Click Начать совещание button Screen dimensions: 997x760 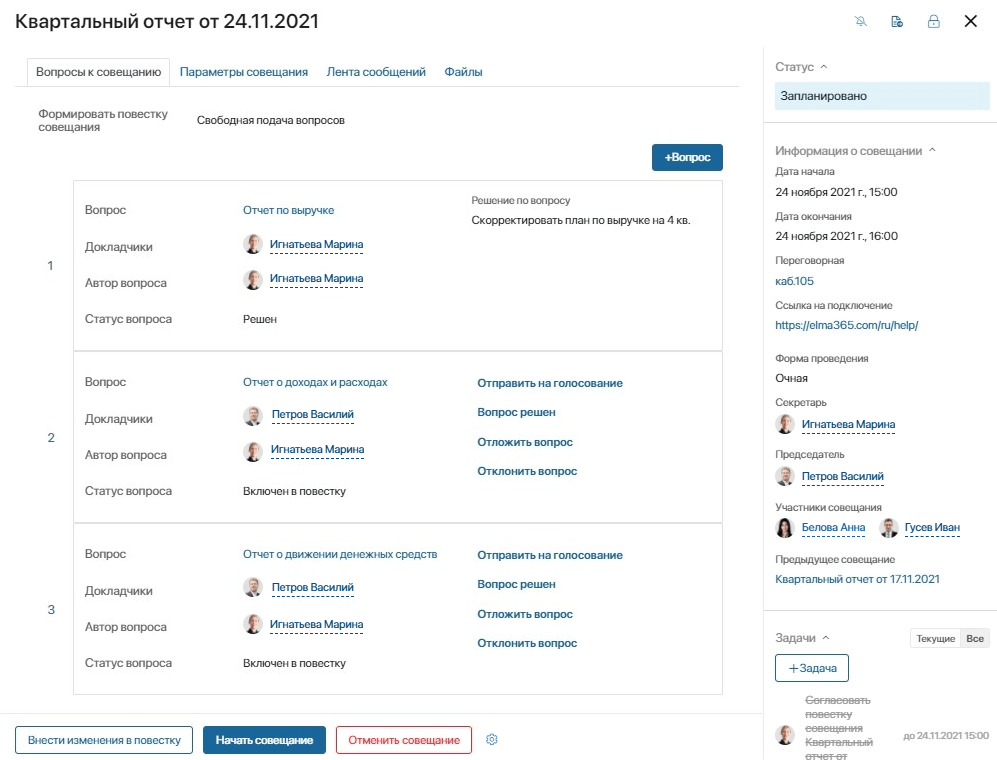(265, 740)
